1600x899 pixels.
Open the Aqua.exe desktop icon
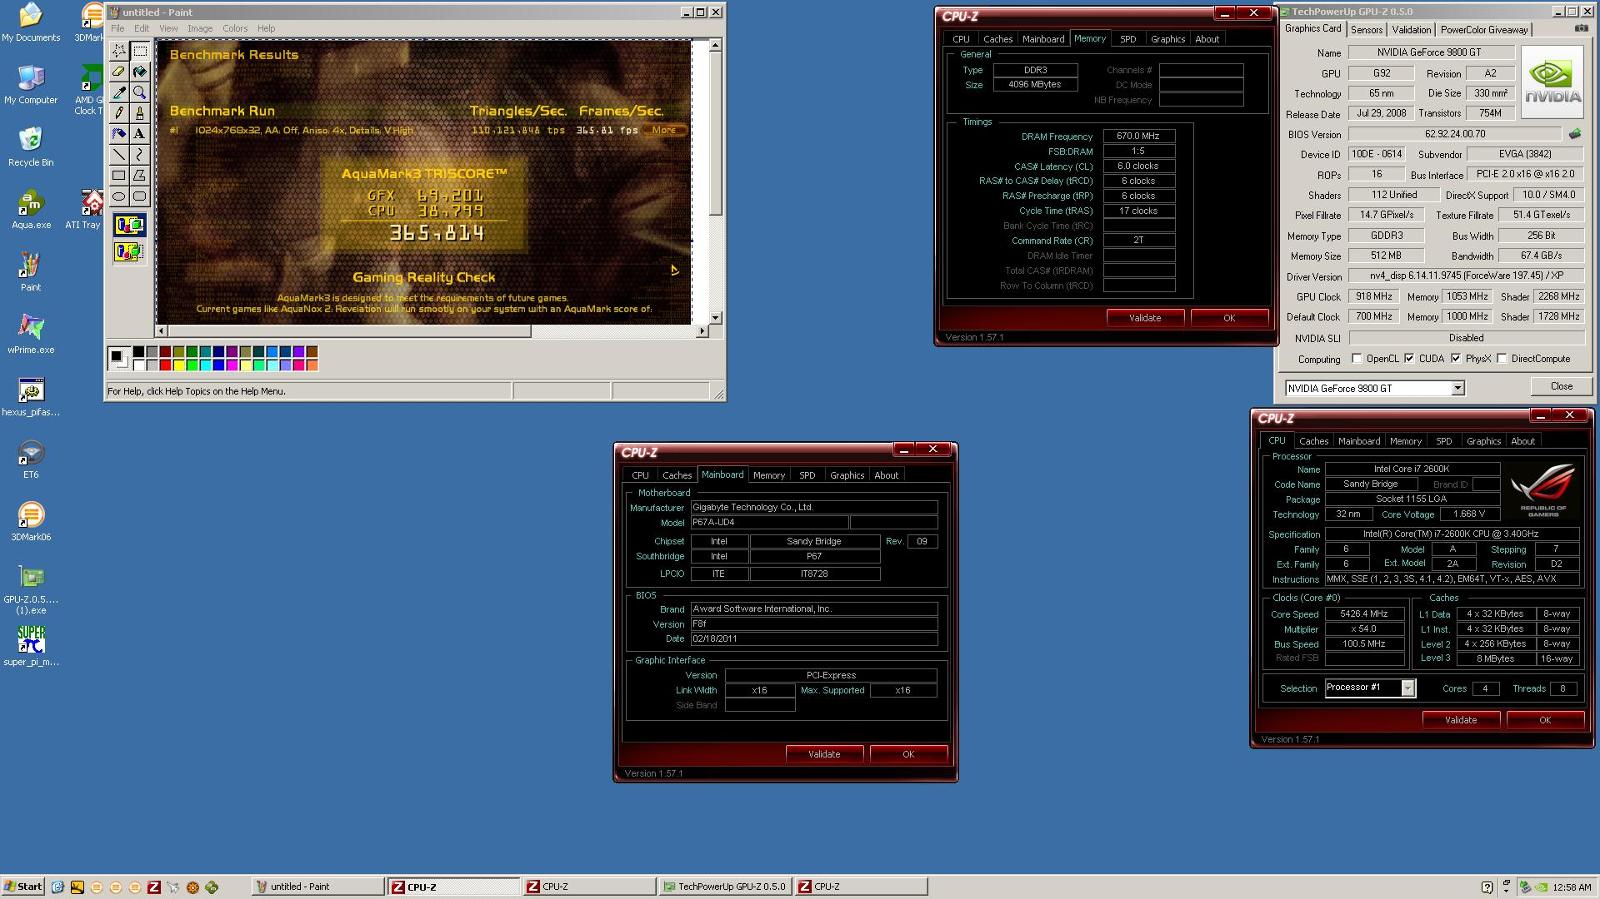pos(31,209)
